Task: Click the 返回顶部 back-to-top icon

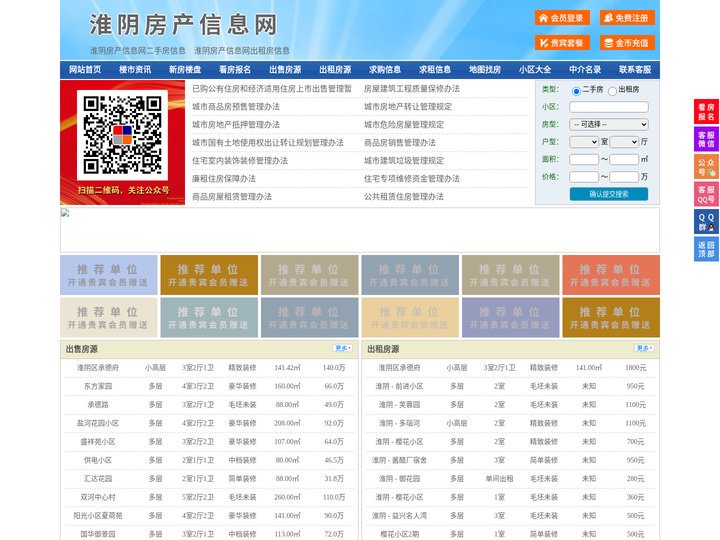Action: tap(706, 249)
